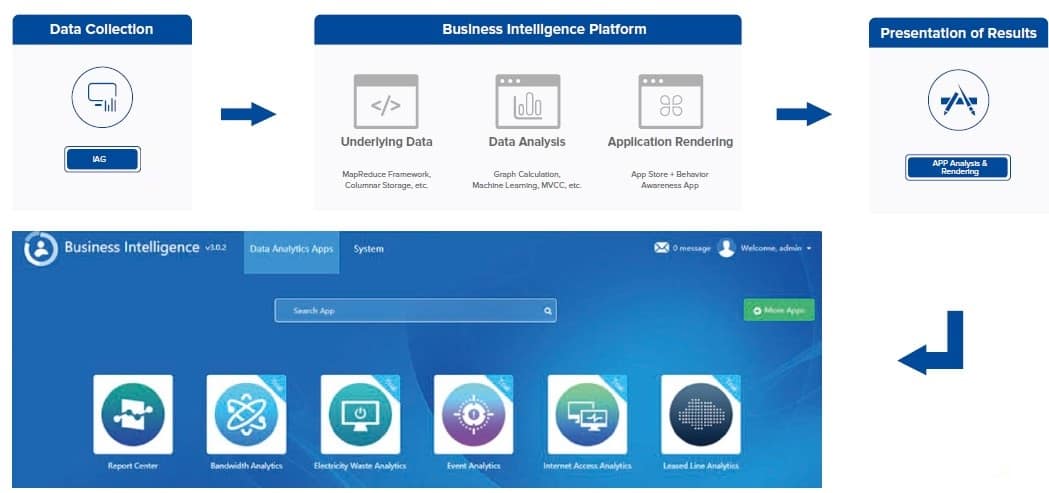The width and height of the screenshot is (1049, 493).
Task: Select the Event Analytics app icon
Action: point(473,415)
